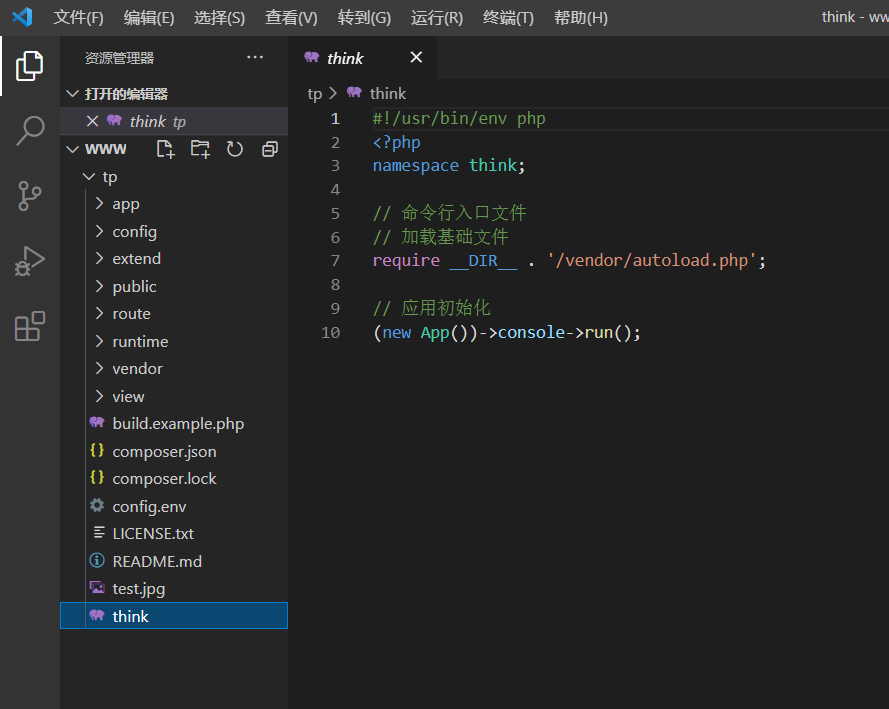
Task: Open the Extensions view
Action: click(30, 326)
